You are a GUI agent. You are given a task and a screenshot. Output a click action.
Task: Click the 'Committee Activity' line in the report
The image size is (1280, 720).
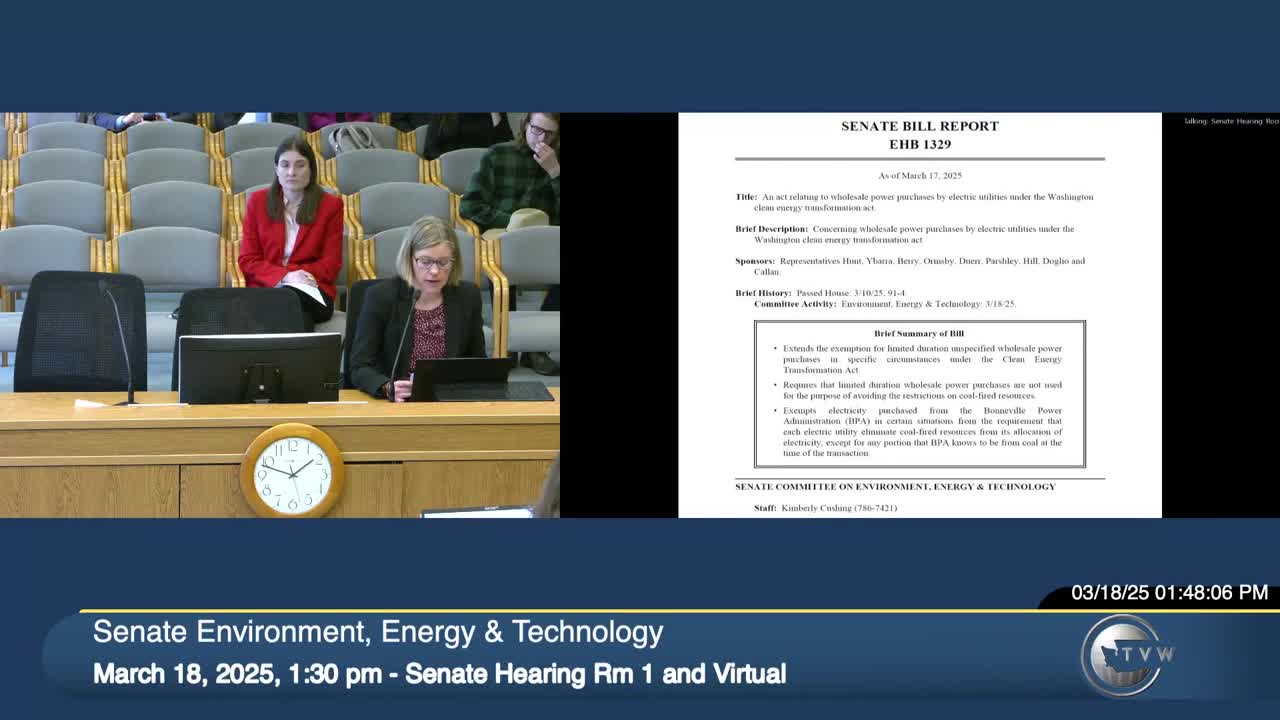point(884,304)
